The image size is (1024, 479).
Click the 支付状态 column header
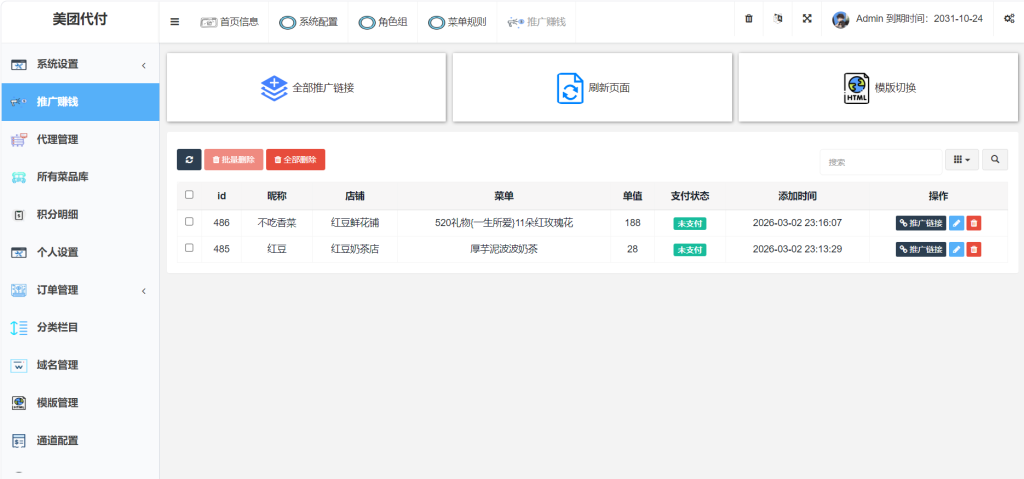pyautogui.click(x=690, y=195)
